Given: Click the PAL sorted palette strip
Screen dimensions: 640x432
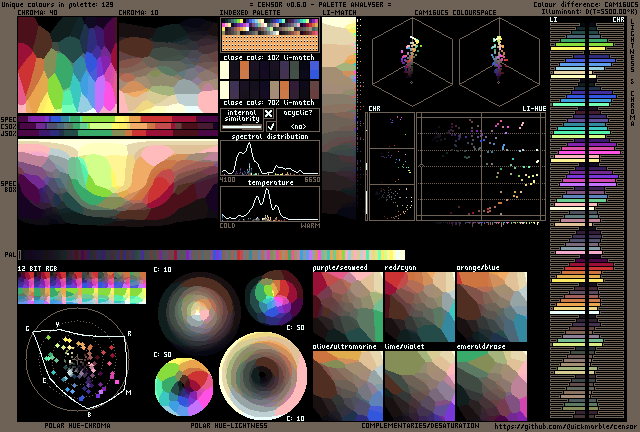Looking at the screenshot, I should coord(212,255).
